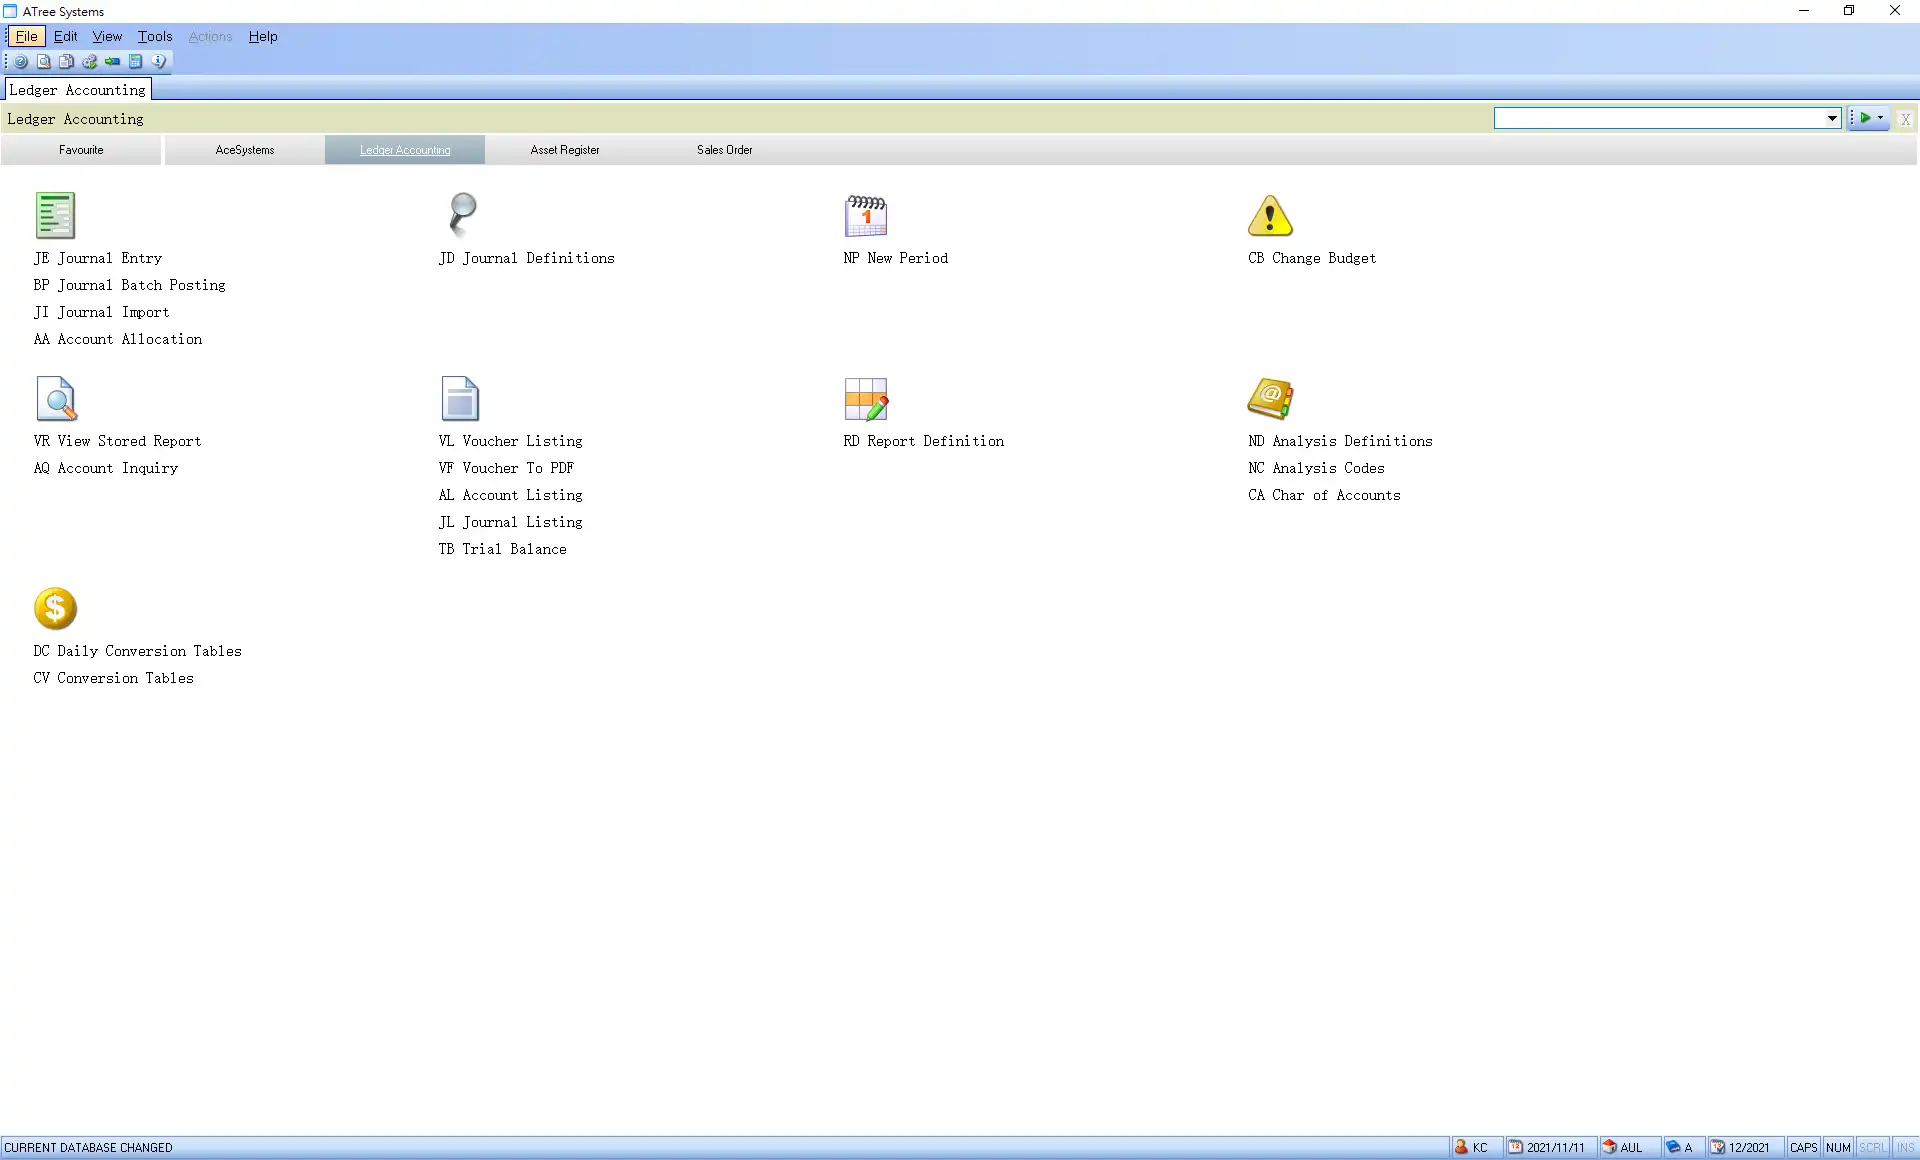Open VR View Stored Report module

click(117, 440)
